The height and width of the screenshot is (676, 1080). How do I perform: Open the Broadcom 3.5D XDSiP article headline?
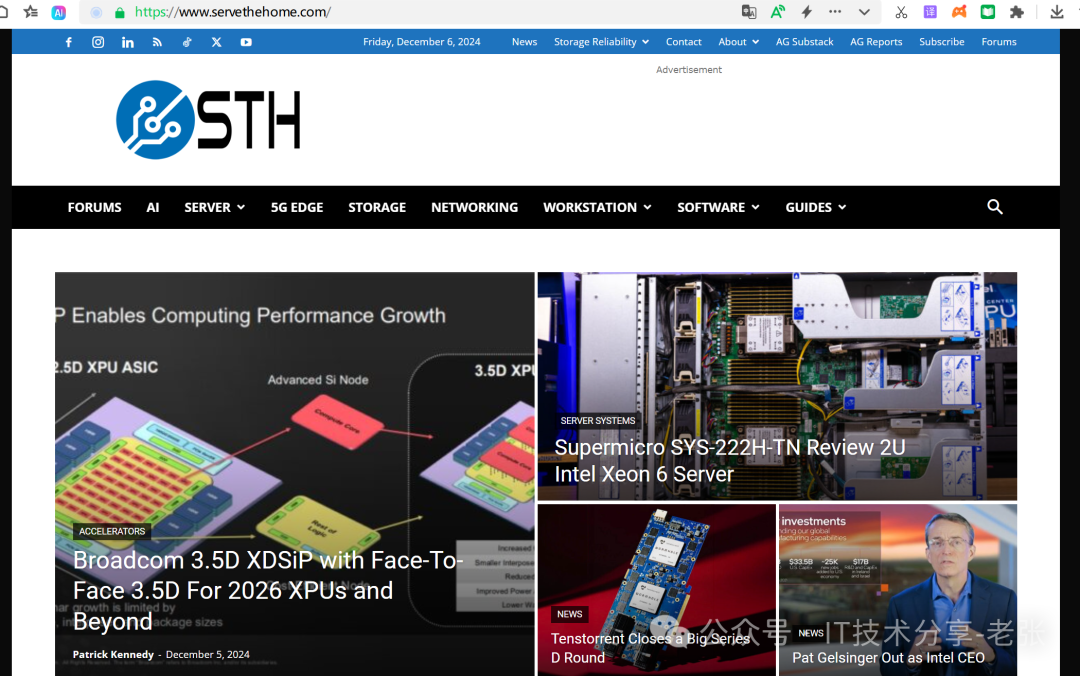click(x=269, y=591)
